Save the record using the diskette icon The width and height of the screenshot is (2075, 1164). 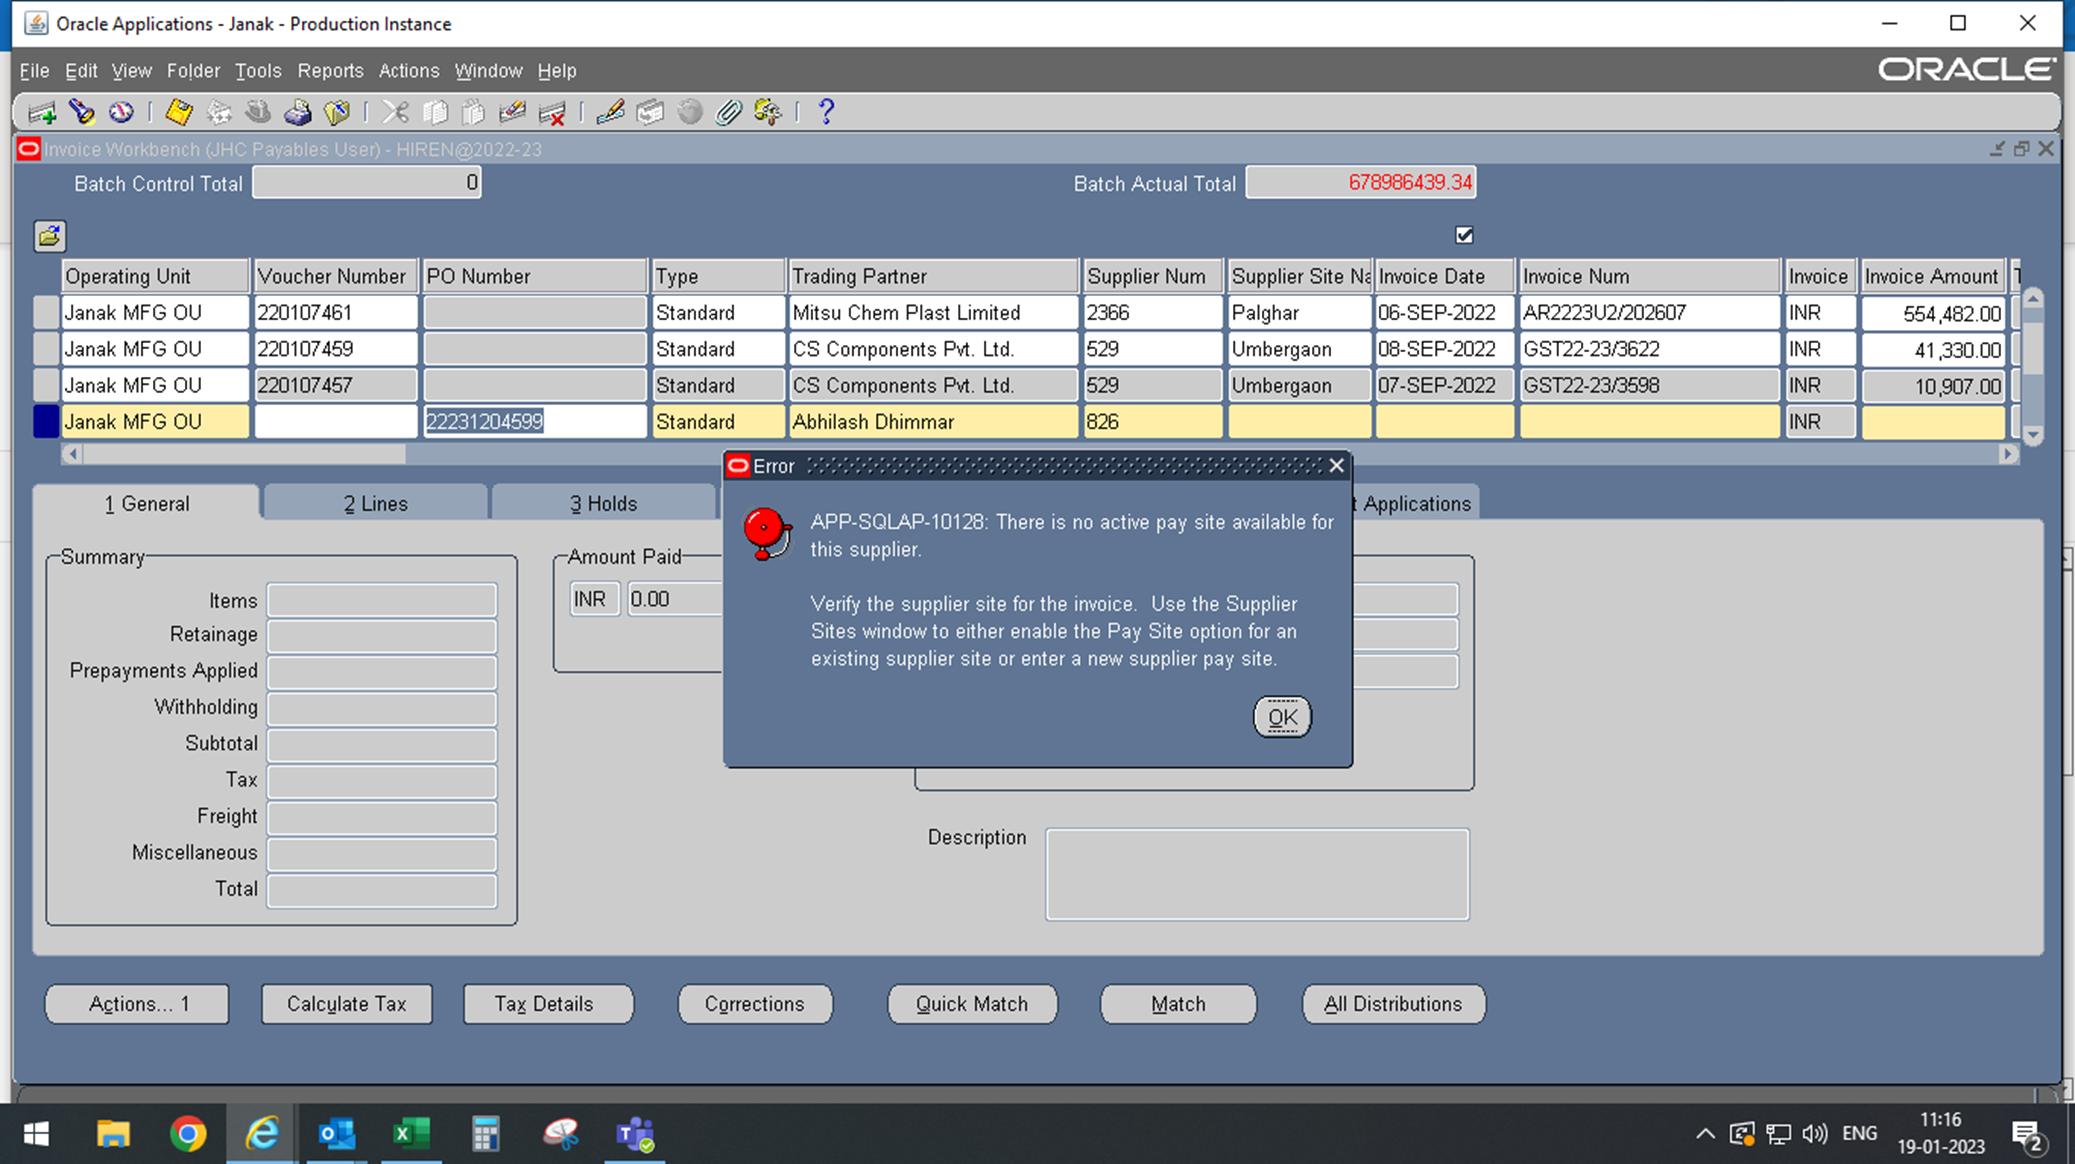coord(178,112)
